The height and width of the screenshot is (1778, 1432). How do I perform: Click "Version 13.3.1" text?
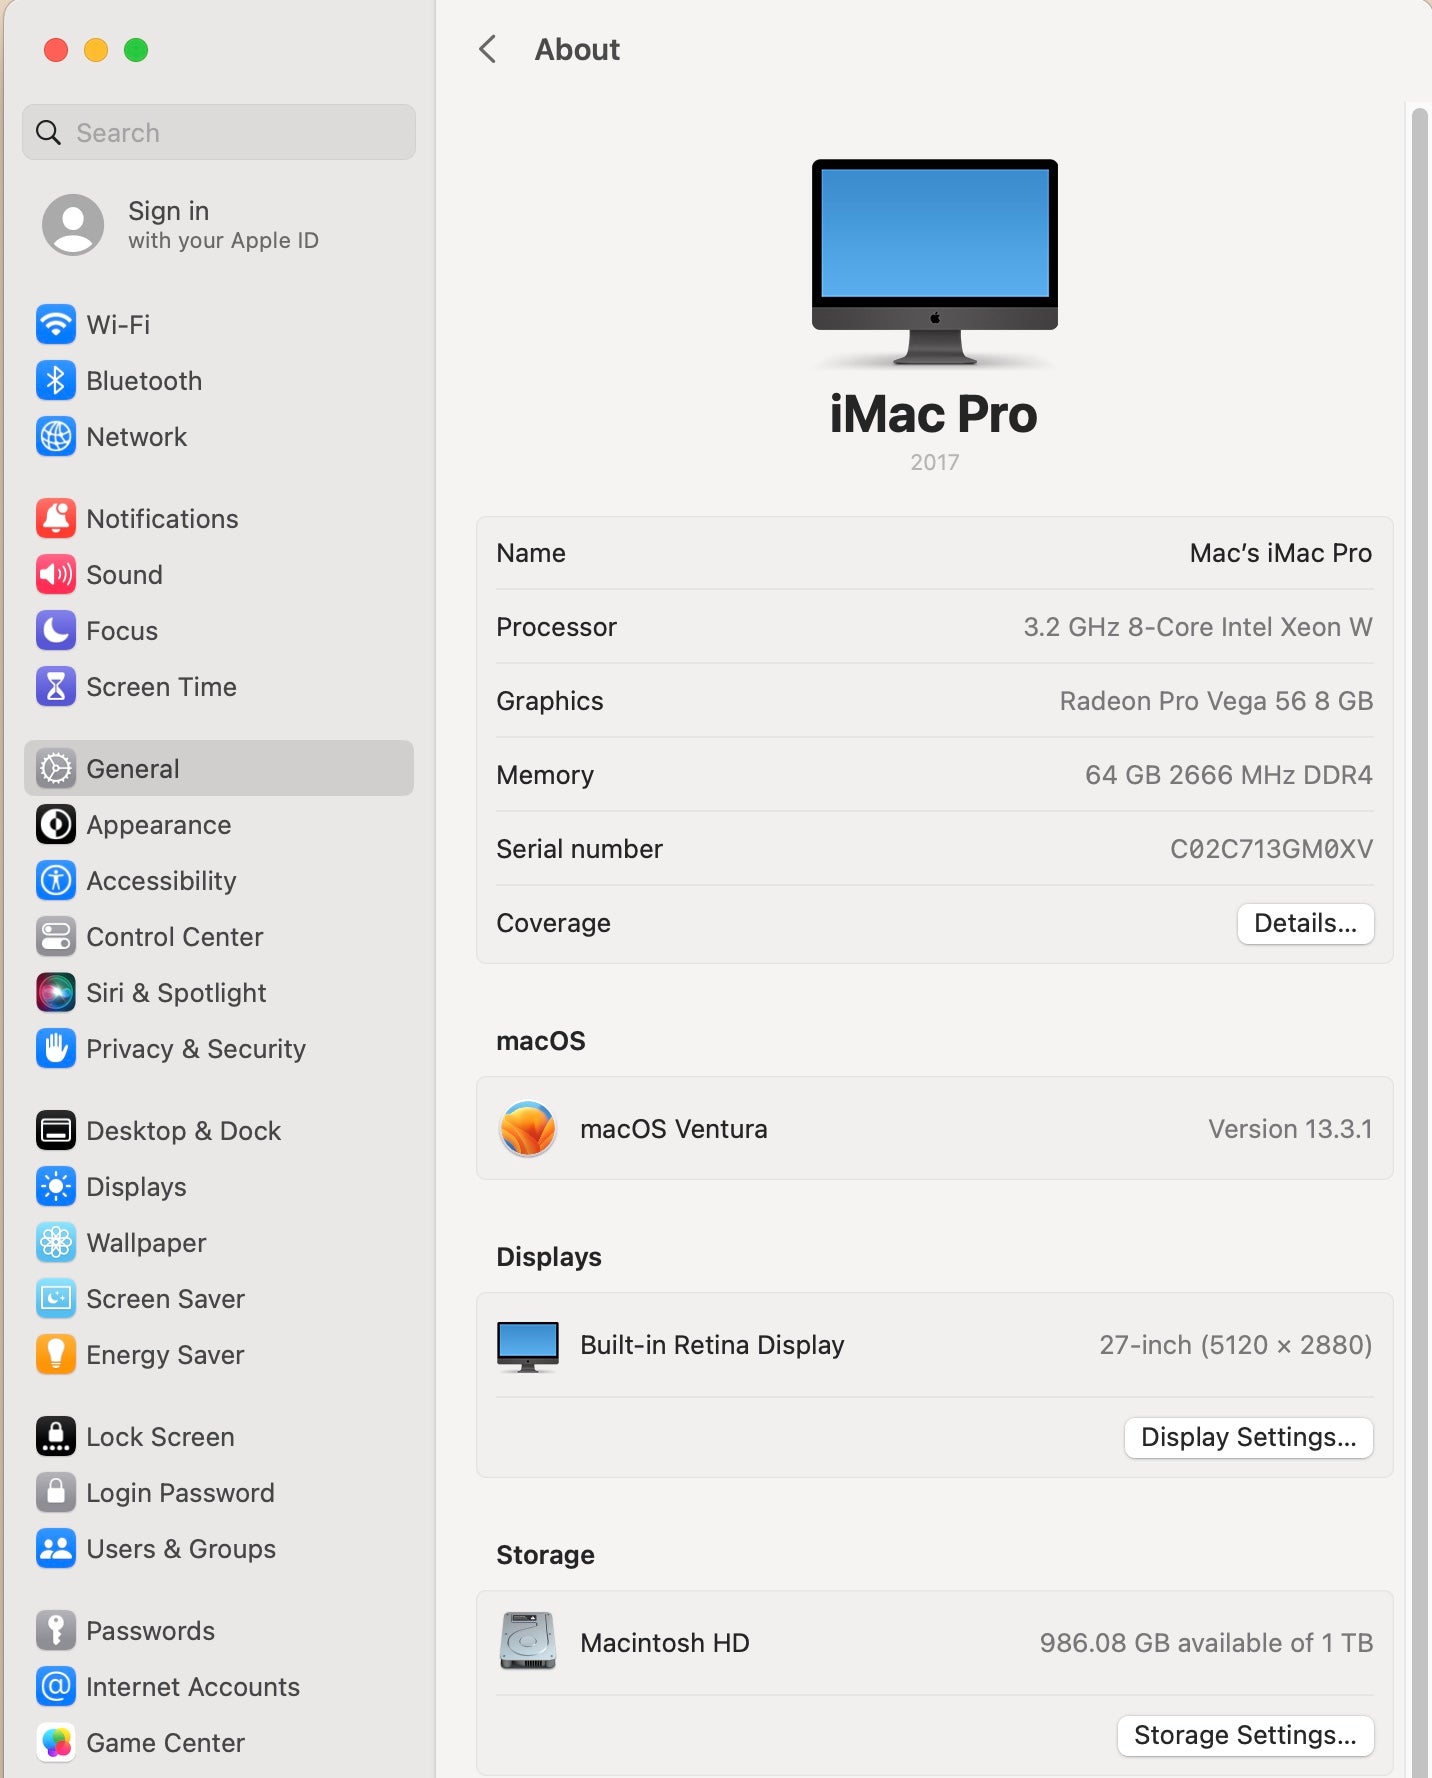point(1290,1129)
